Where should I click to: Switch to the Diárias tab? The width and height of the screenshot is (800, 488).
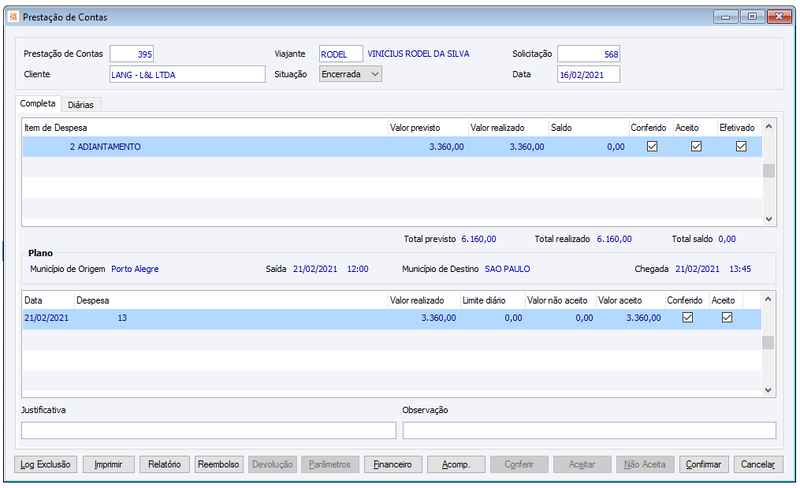coord(81,105)
